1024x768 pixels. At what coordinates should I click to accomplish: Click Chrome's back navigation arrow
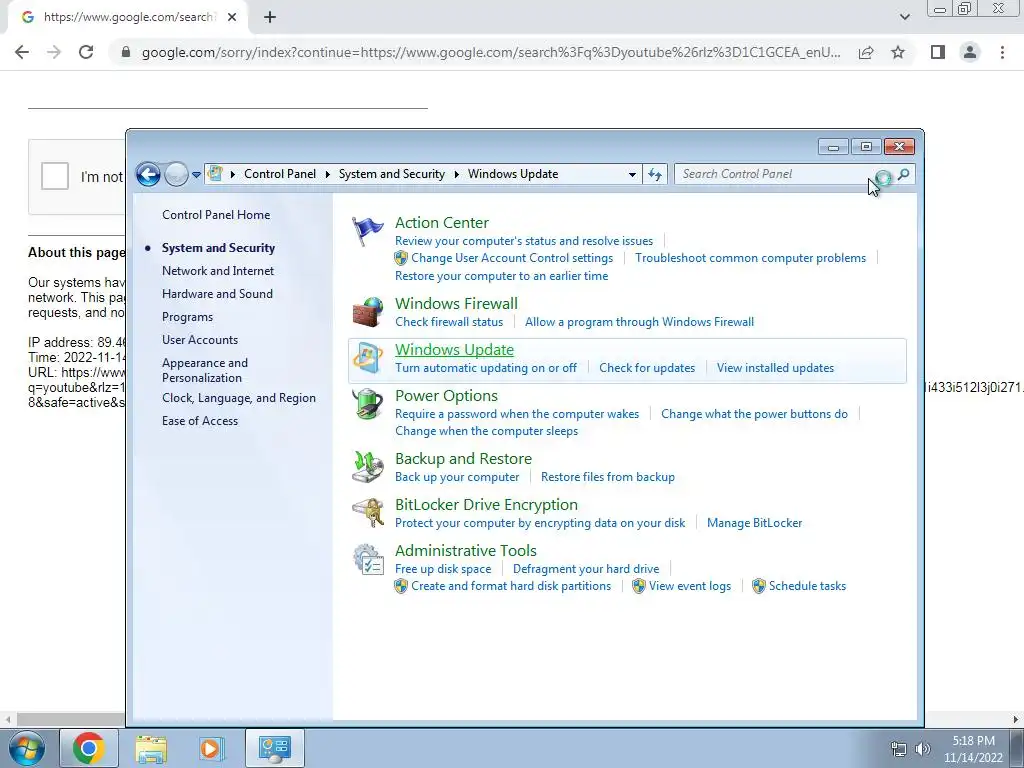(22, 52)
